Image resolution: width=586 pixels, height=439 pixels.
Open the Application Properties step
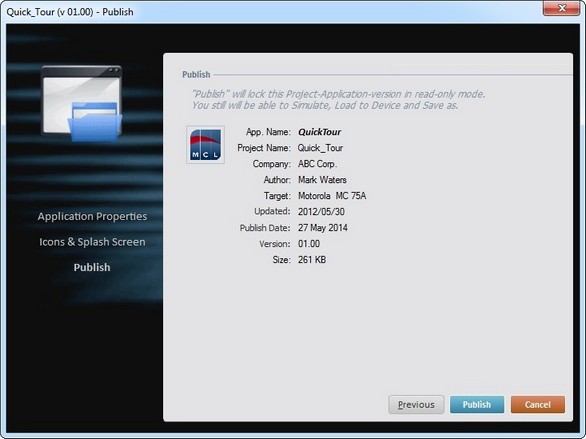coord(92,216)
